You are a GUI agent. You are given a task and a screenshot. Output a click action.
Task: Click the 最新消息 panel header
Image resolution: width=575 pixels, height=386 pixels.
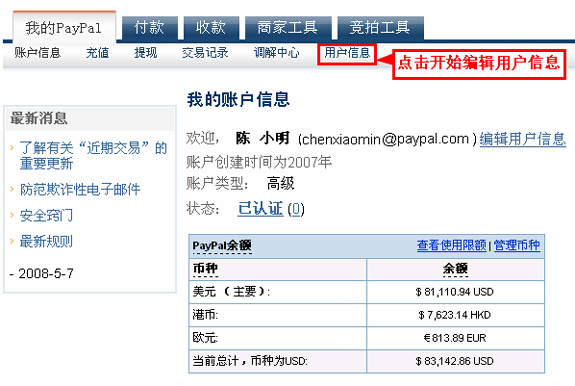(90, 118)
